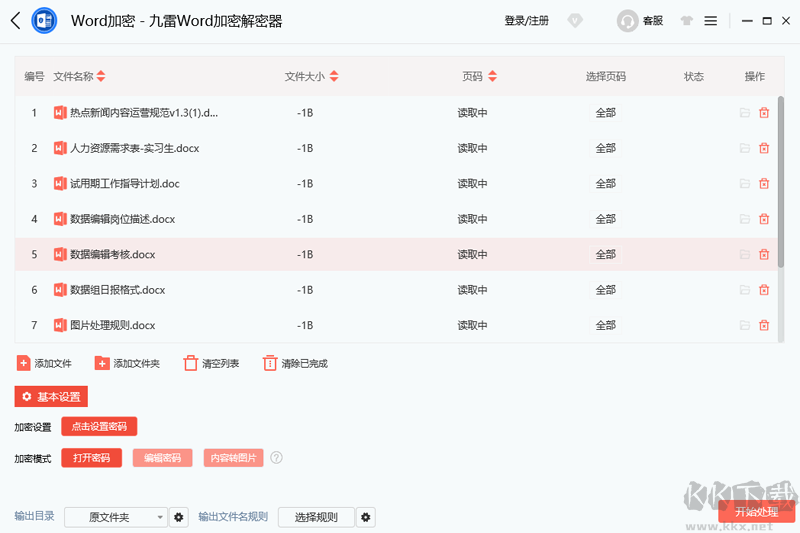Open folder for 图片处理规则.docx
The height and width of the screenshot is (533, 800).
coord(745,325)
